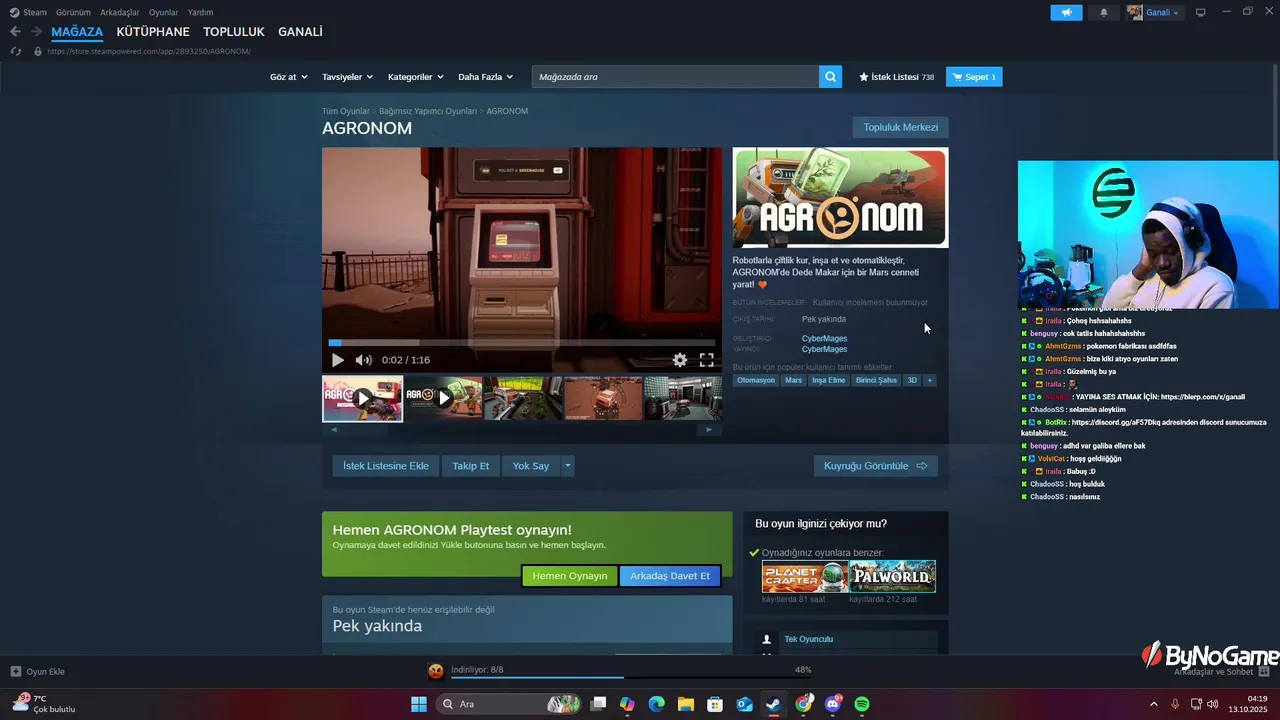Click the Topluluk Merkezi button
The image size is (1280, 720).
click(900, 127)
